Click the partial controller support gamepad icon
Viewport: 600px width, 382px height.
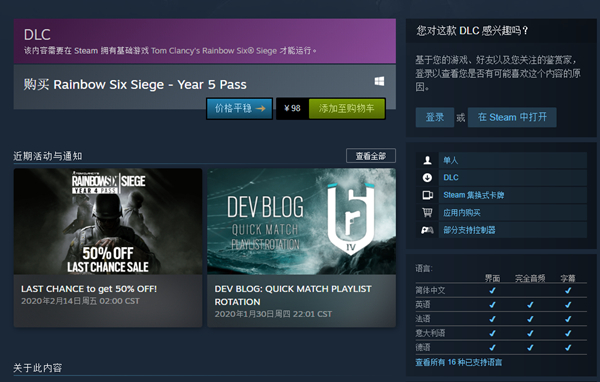pos(427,230)
